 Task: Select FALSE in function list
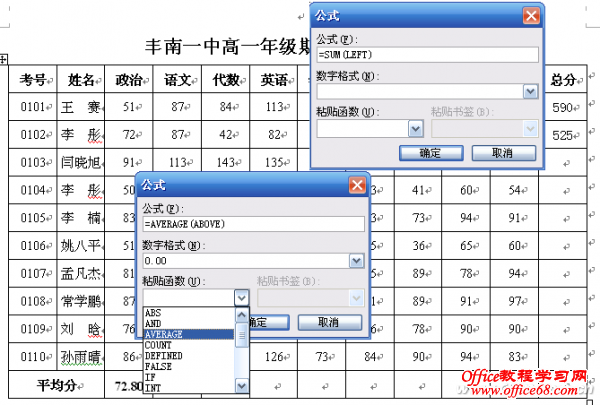point(189,366)
